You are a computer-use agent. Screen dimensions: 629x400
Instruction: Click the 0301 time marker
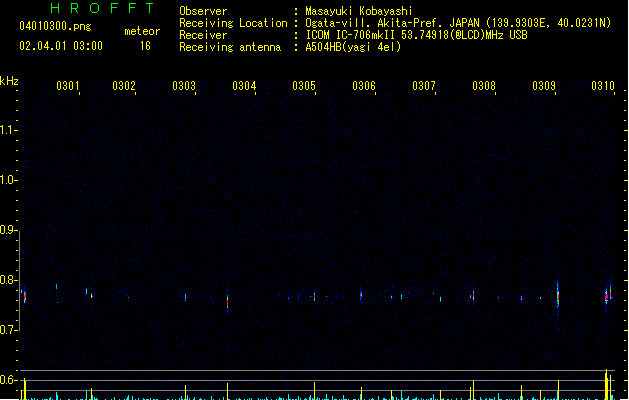(x=68, y=86)
